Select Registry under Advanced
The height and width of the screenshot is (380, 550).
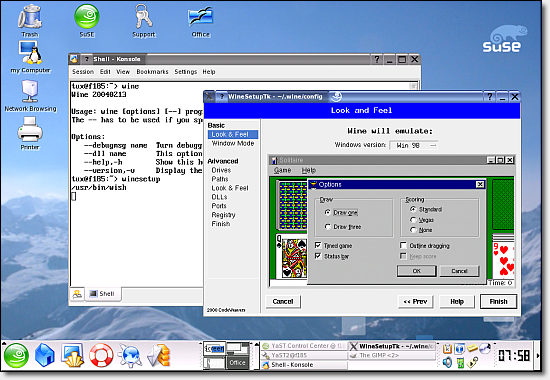223,215
